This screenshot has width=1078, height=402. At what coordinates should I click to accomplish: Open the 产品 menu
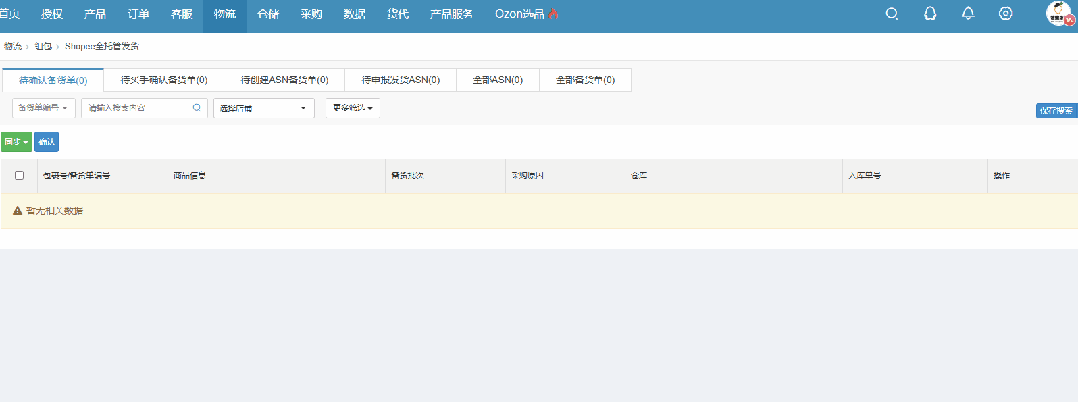tap(95, 14)
